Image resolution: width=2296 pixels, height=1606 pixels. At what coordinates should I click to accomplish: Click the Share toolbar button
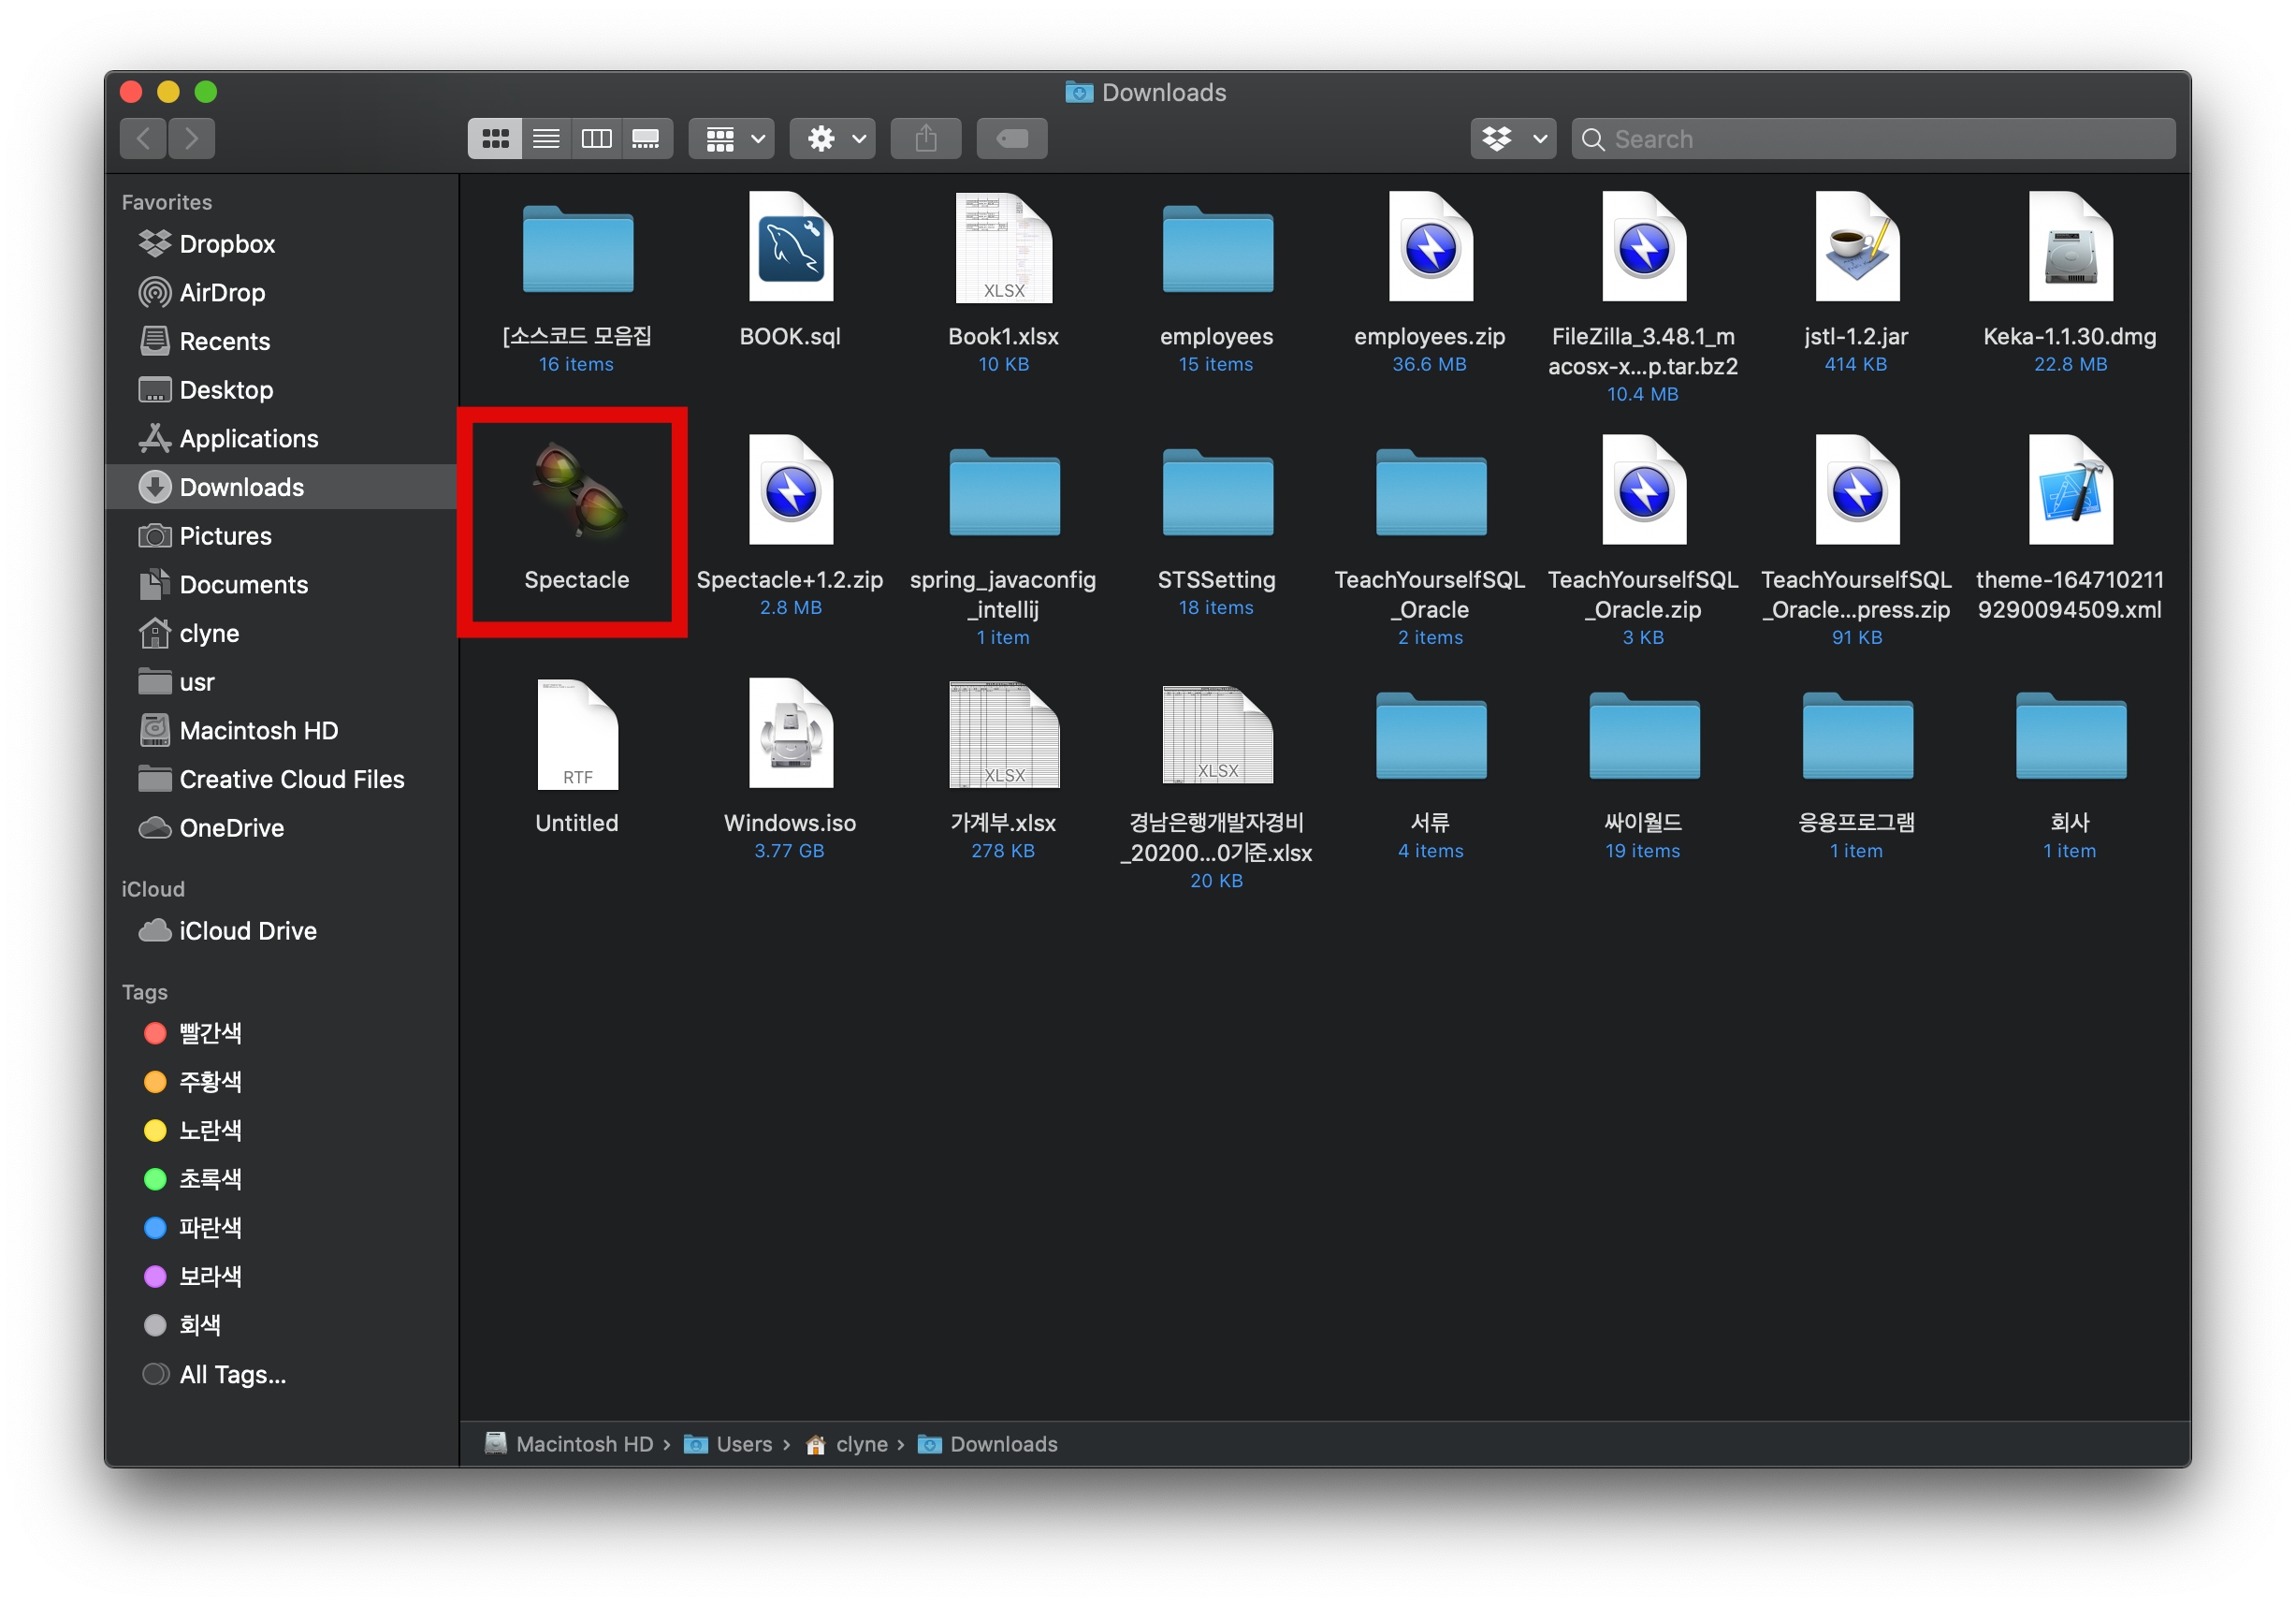[x=926, y=139]
